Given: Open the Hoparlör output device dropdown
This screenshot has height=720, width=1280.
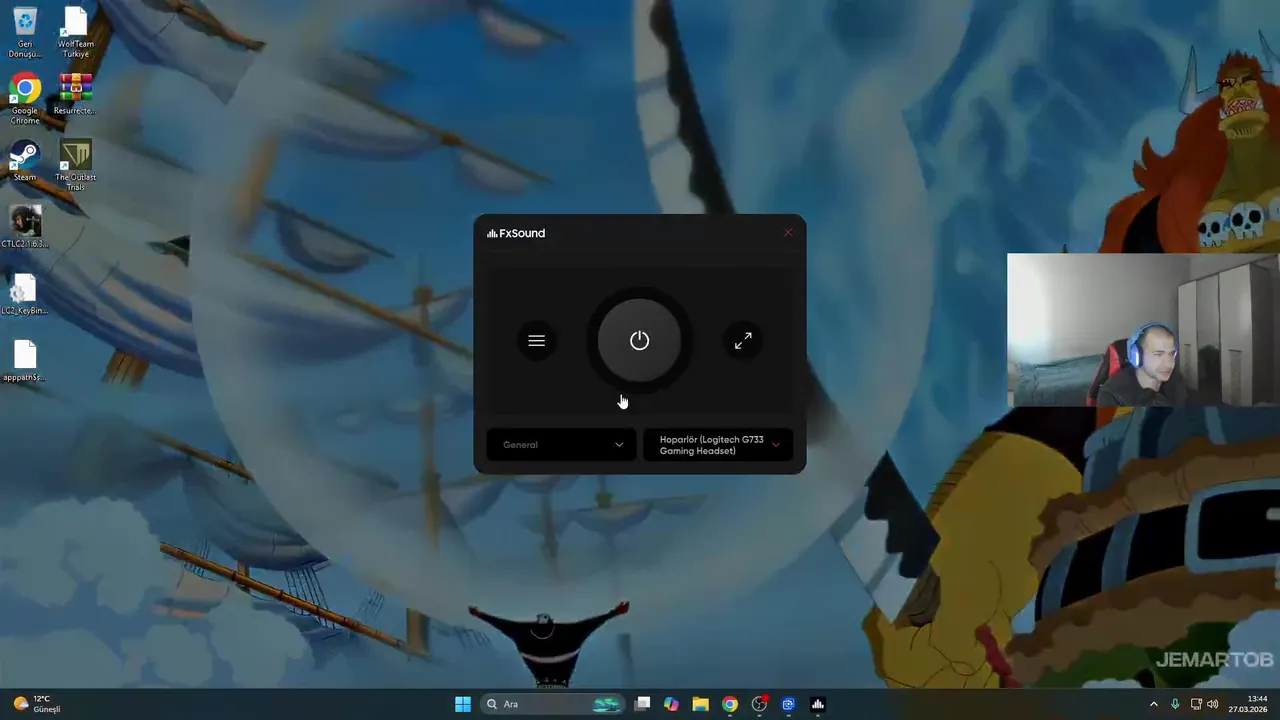Looking at the screenshot, I should 718,445.
